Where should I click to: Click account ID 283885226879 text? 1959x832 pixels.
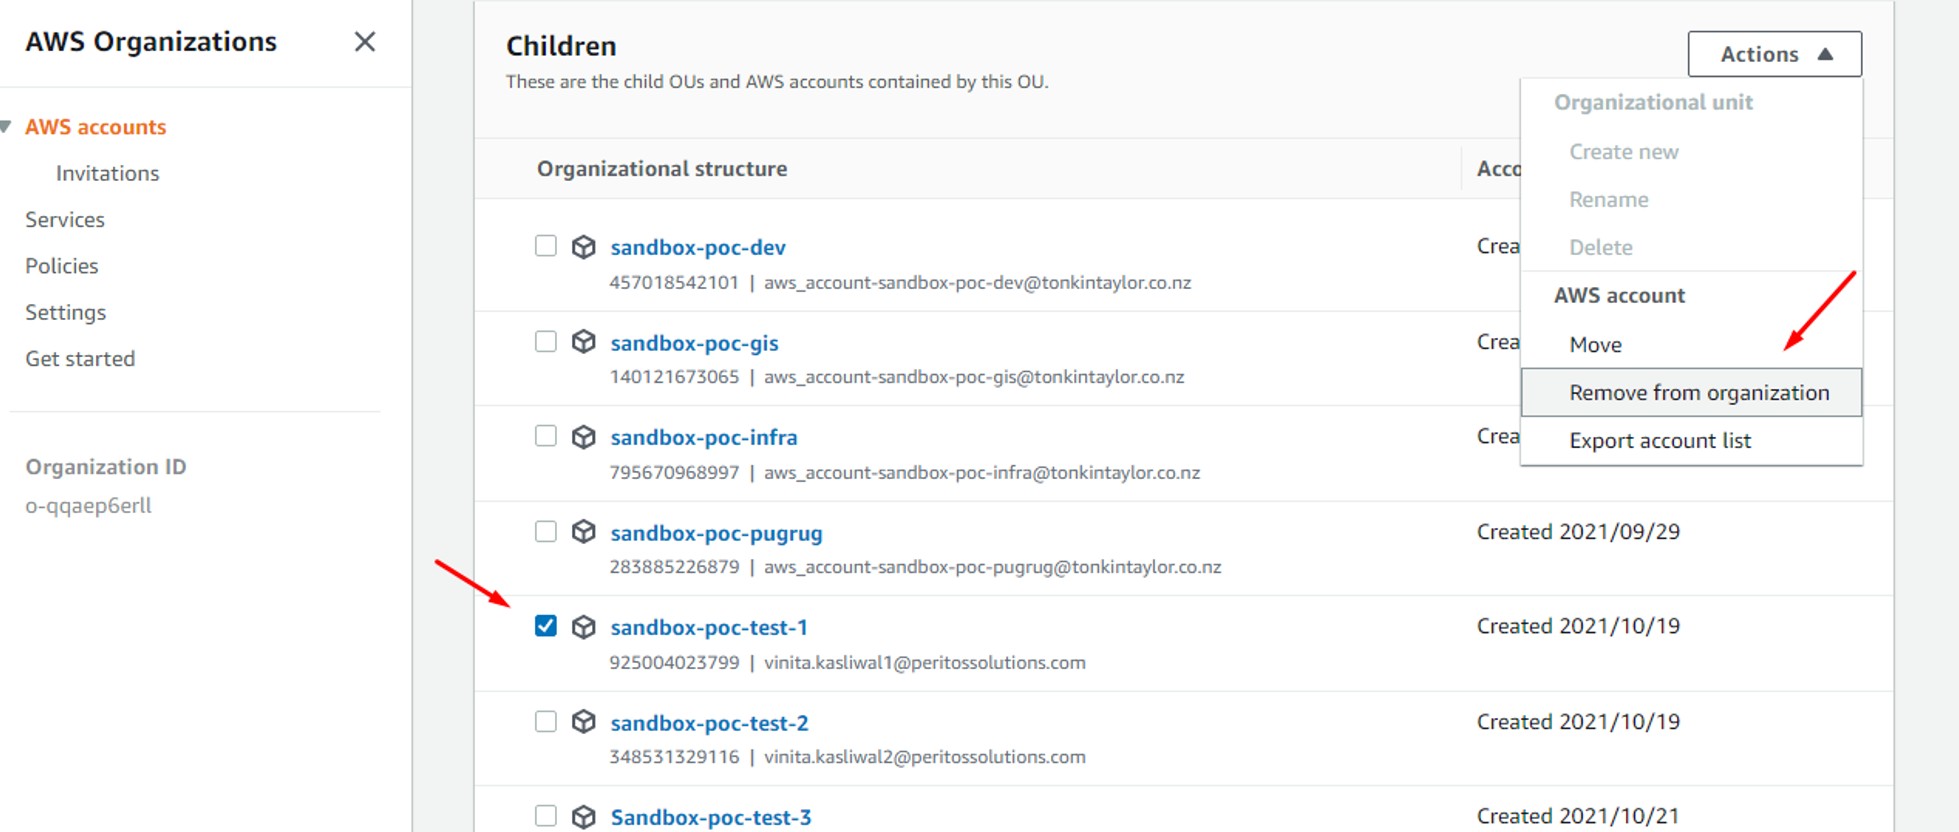tap(674, 567)
